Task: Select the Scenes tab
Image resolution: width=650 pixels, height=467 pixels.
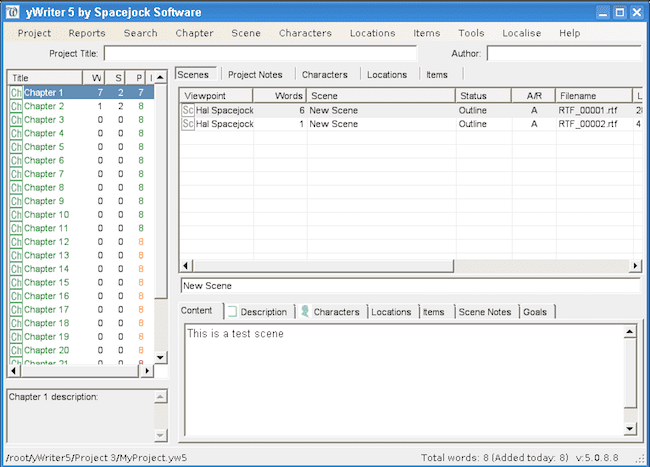Action: pos(195,75)
